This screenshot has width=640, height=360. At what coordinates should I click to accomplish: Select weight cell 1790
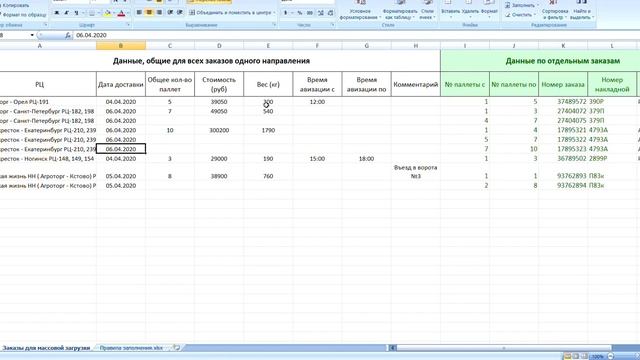coord(268,130)
